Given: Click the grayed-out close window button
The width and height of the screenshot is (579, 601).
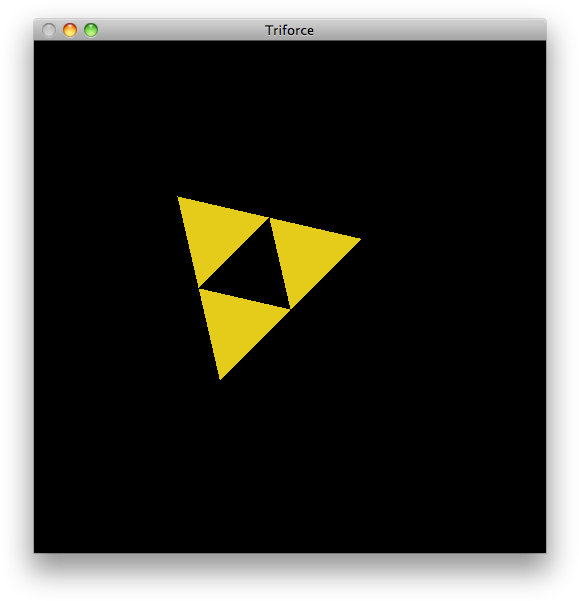Looking at the screenshot, I should coord(49,30).
